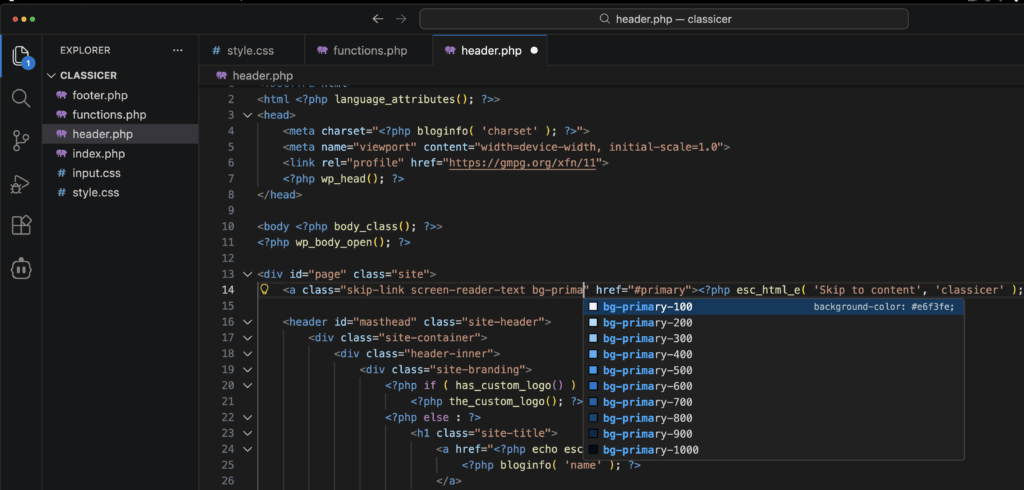Open Explorer more actions ellipsis
1024x490 pixels.
[178, 50]
